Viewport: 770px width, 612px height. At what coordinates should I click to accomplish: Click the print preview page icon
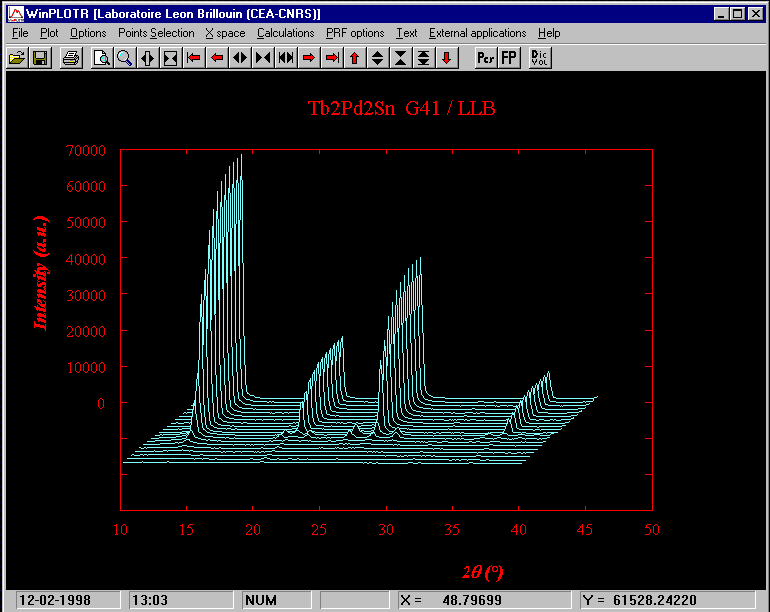click(x=101, y=58)
